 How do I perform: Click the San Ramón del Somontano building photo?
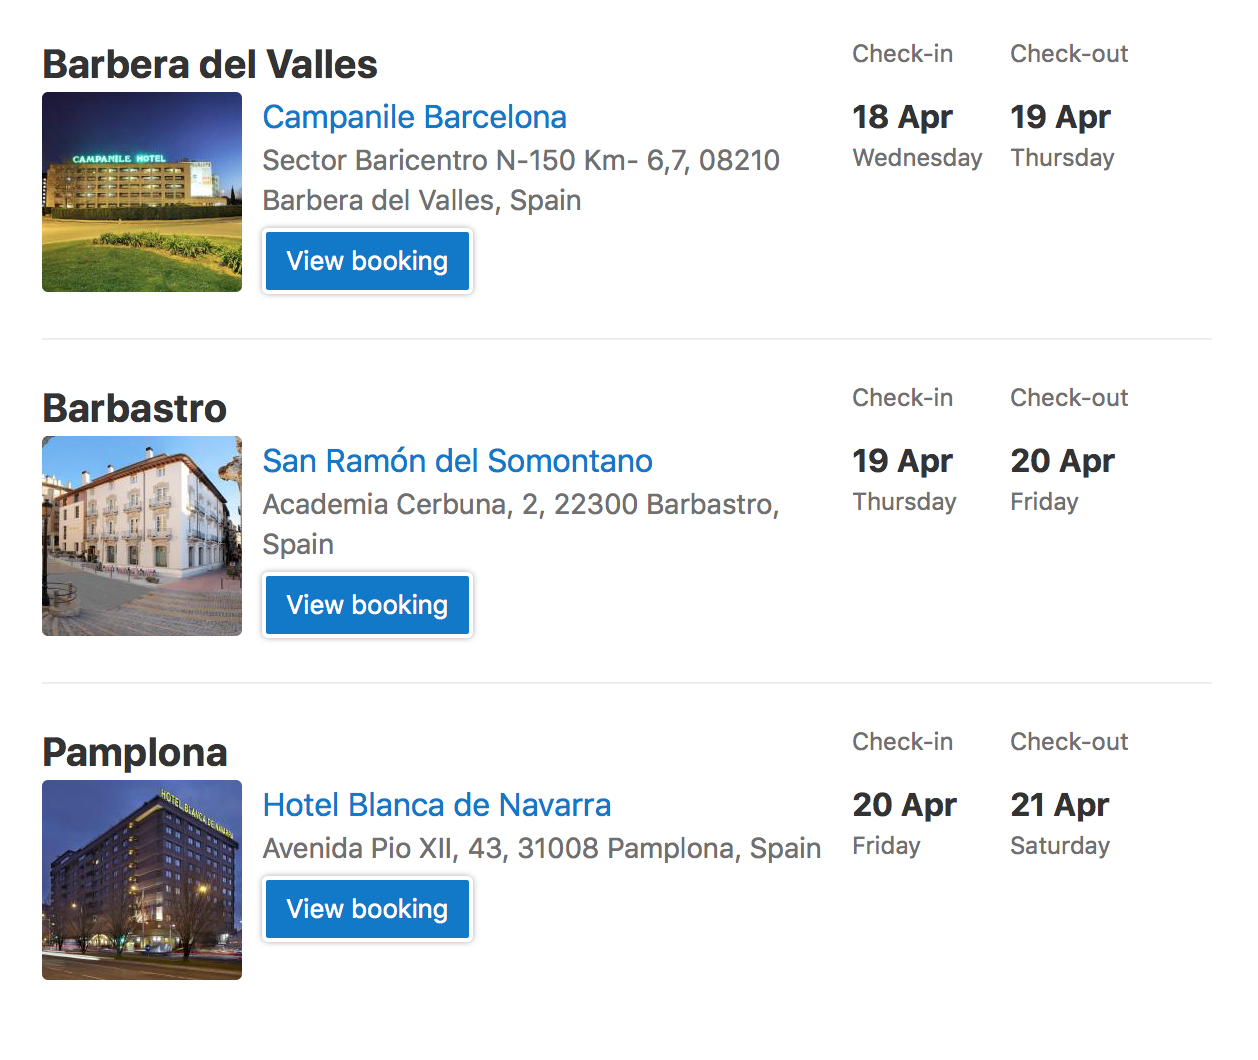tap(142, 536)
